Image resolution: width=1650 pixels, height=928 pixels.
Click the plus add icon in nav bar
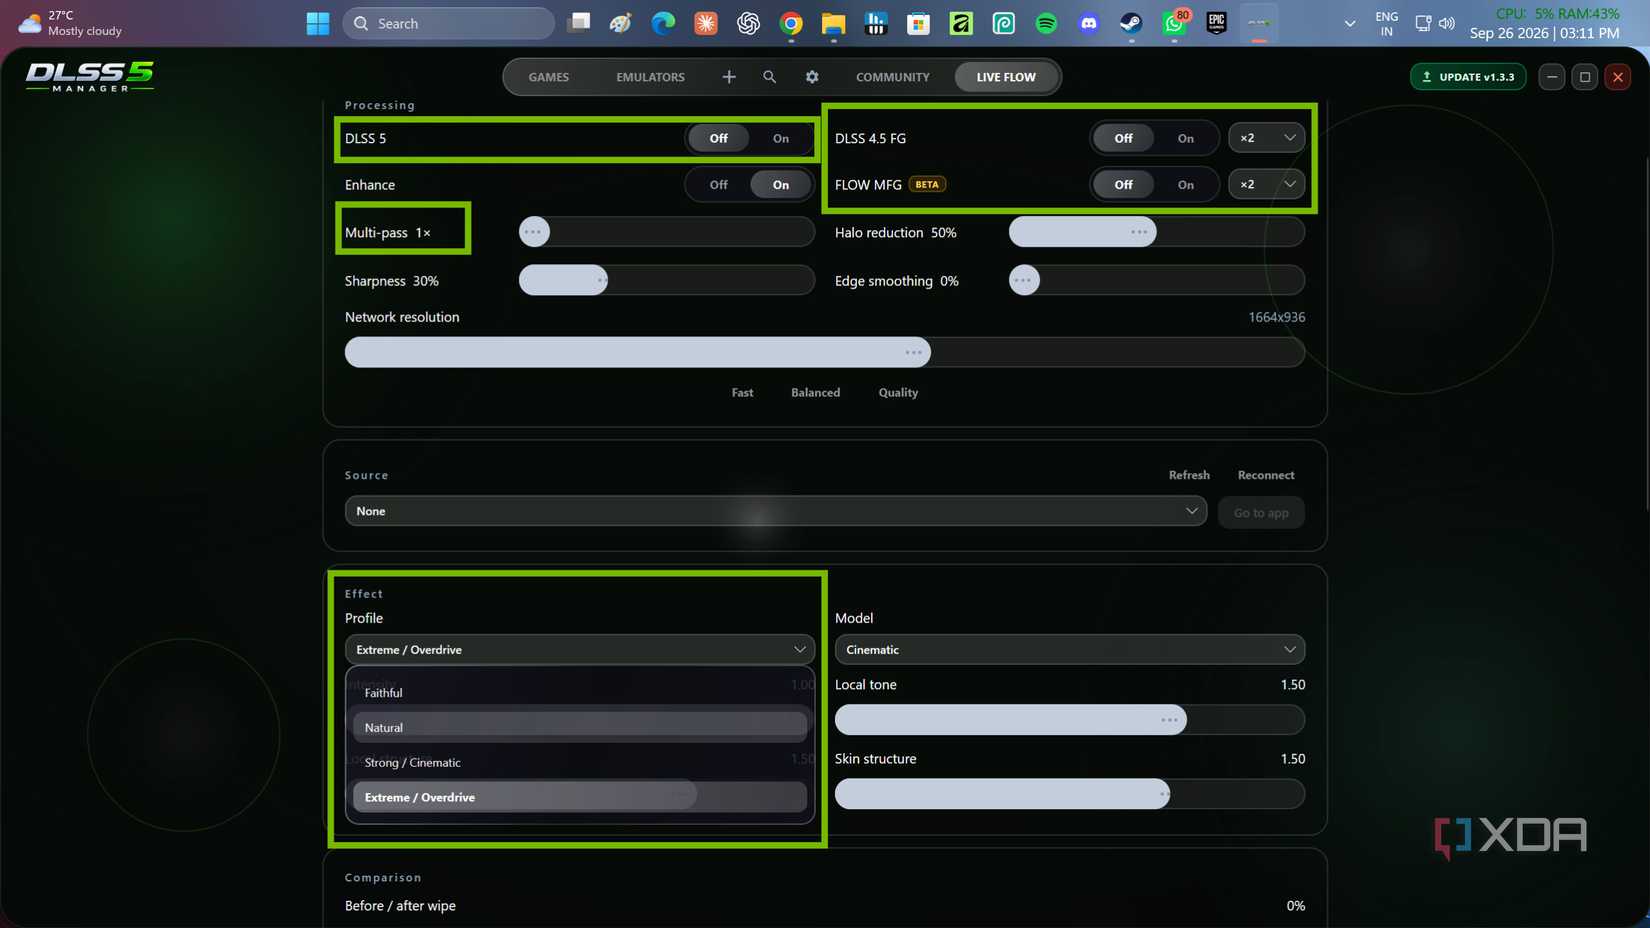[729, 77]
